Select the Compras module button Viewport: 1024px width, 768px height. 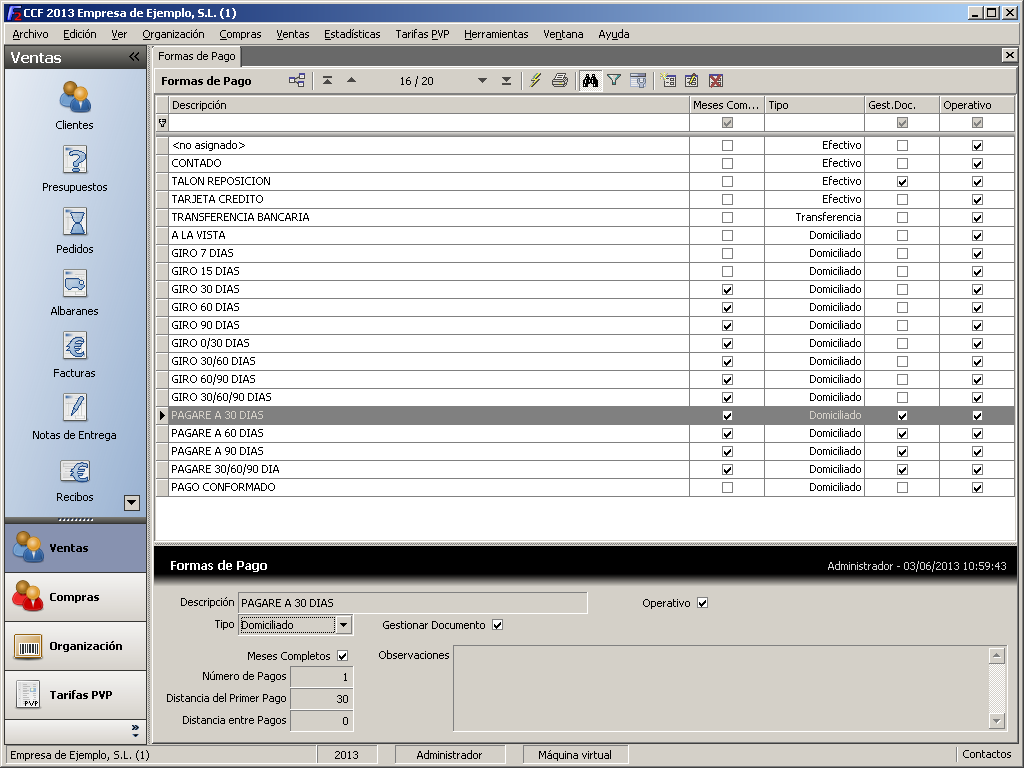point(76,597)
